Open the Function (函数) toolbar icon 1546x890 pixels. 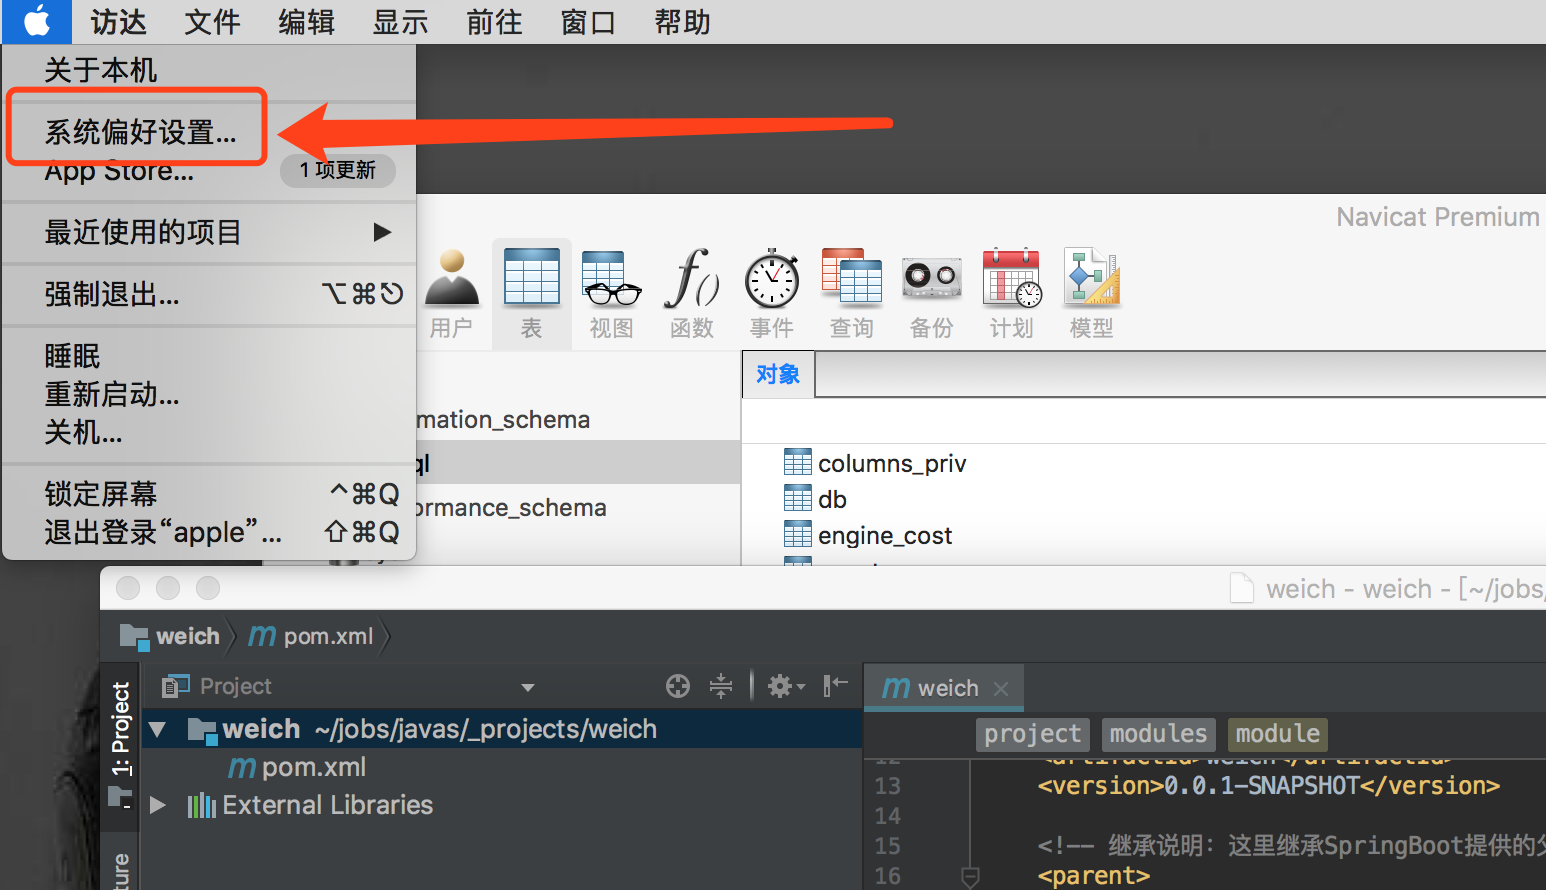click(x=691, y=291)
